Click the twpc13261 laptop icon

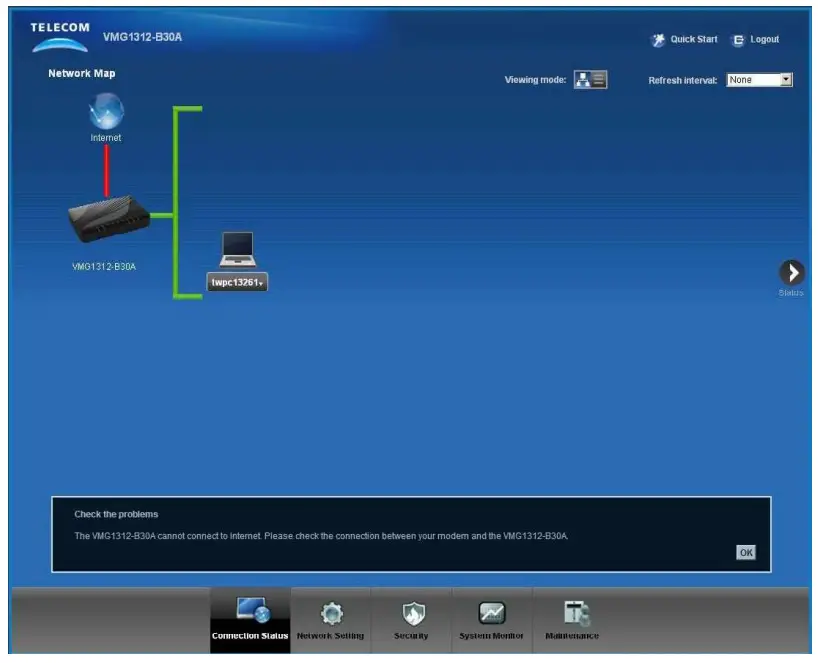[x=237, y=249]
